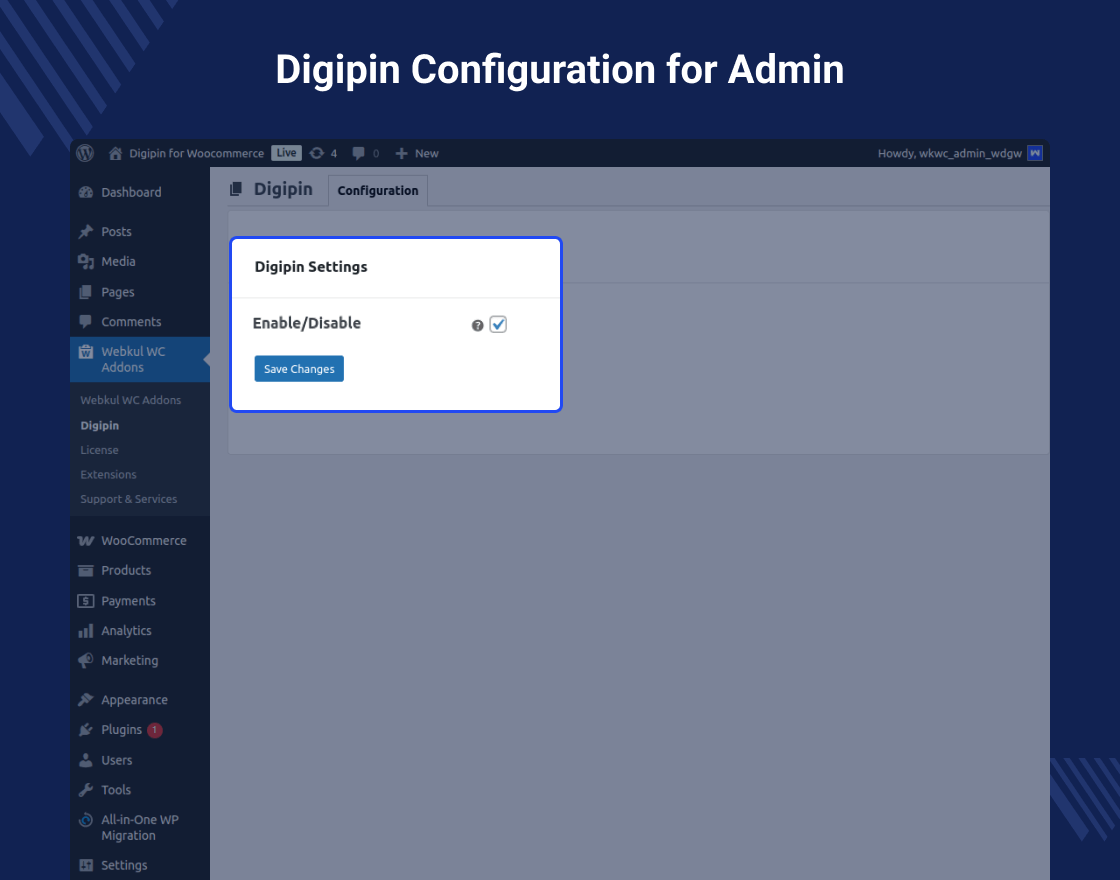Click the Dashboard gauge icon
This screenshot has height=880, width=1120.
[x=86, y=192]
